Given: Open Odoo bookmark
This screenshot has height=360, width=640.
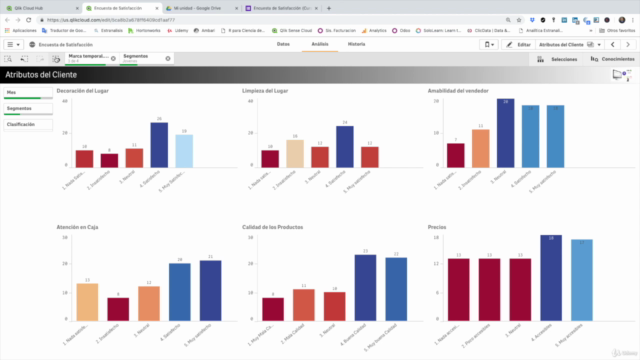Looking at the screenshot, I should pyautogui.click(x=401, y=31).
